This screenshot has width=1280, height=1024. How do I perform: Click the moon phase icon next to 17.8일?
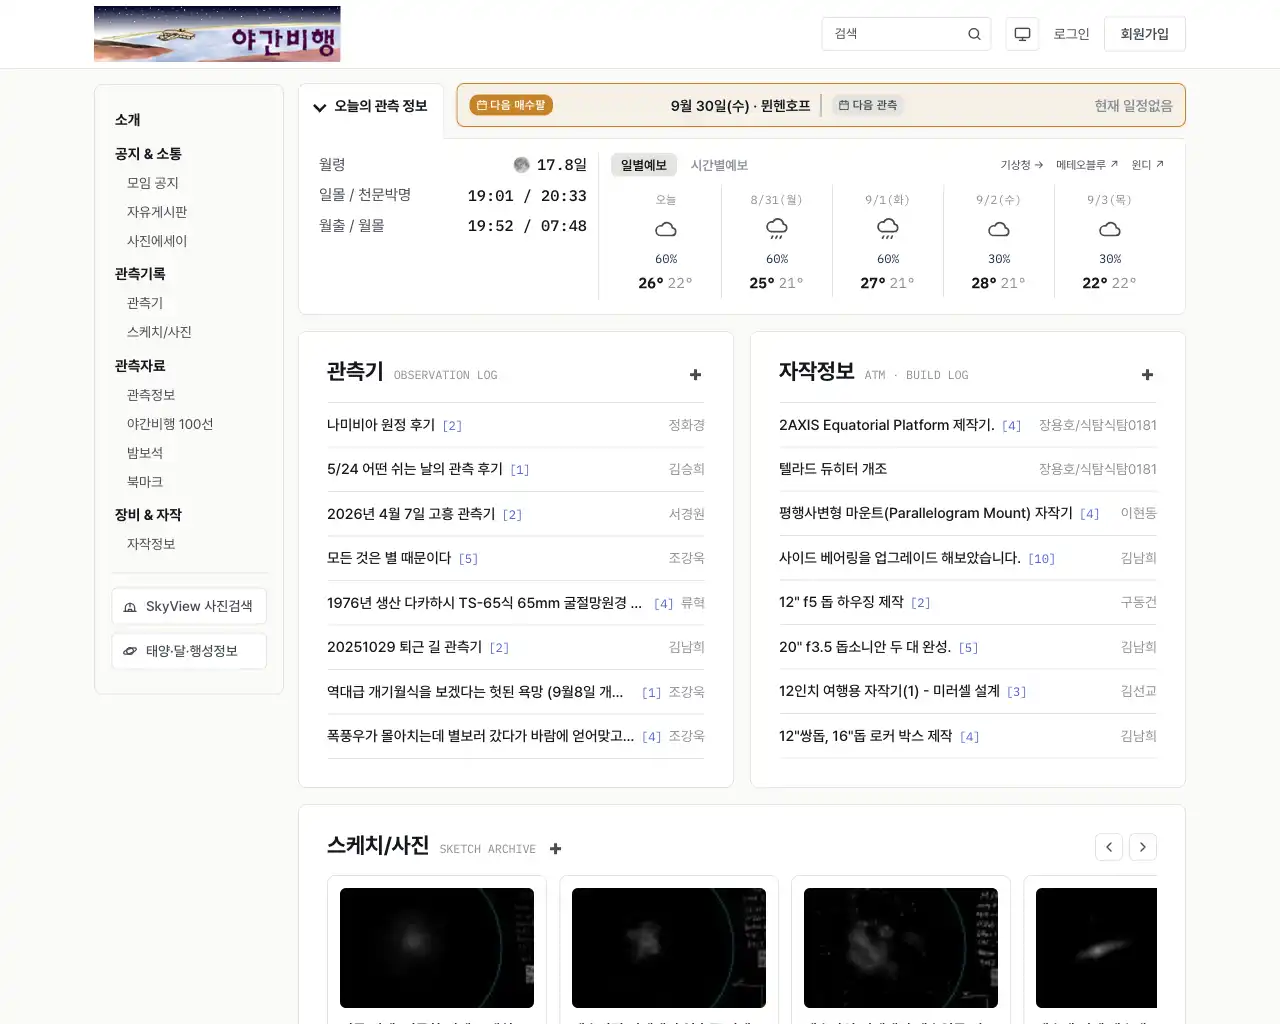(521, 165)
